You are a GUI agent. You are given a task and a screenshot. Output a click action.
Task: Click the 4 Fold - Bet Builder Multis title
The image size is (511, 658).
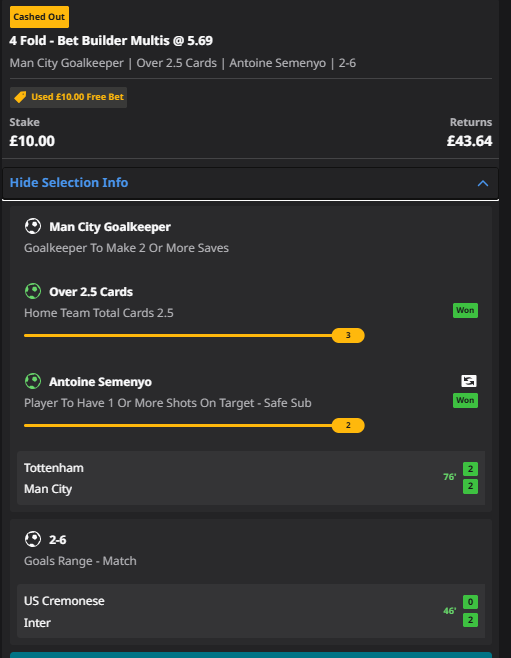111,41
